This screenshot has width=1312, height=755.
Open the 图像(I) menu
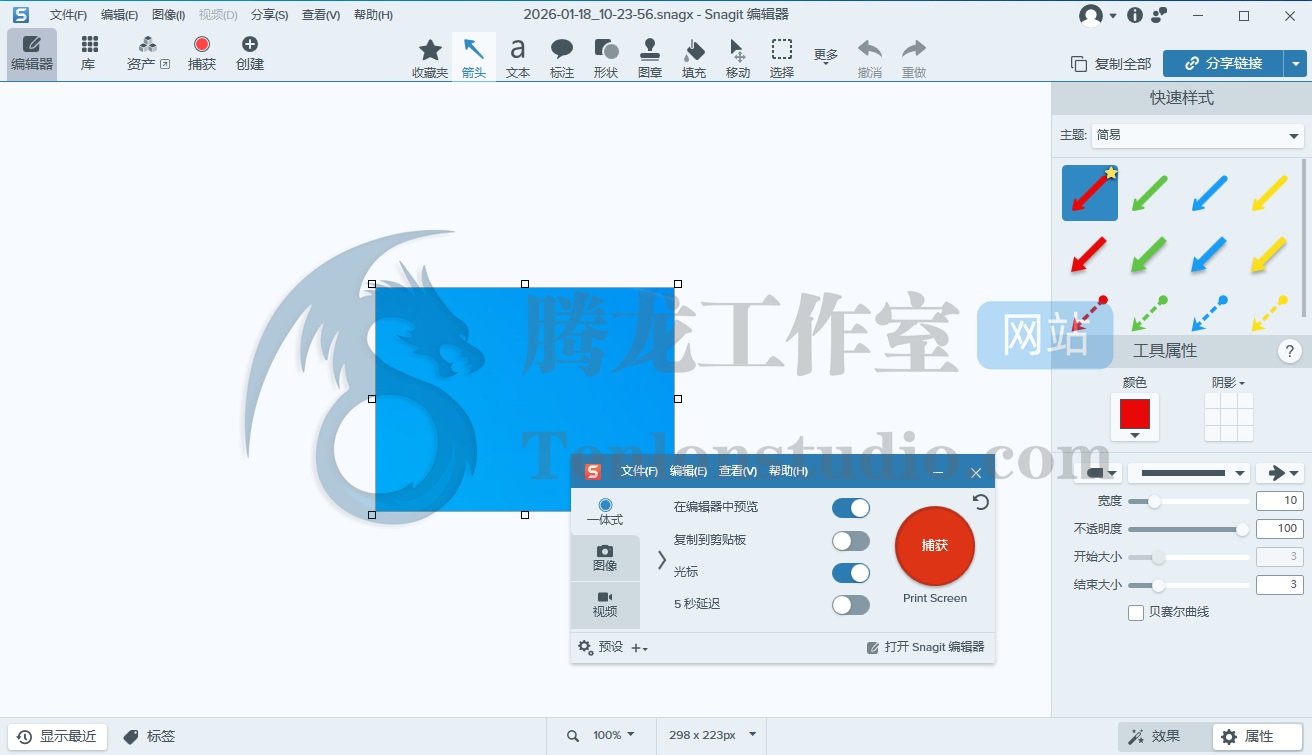[168, 15]
